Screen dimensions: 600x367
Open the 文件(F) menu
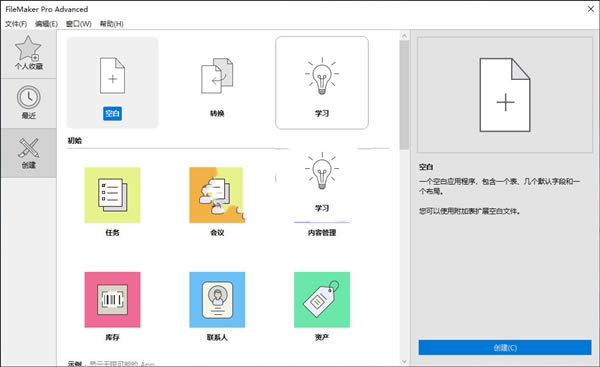16,24
